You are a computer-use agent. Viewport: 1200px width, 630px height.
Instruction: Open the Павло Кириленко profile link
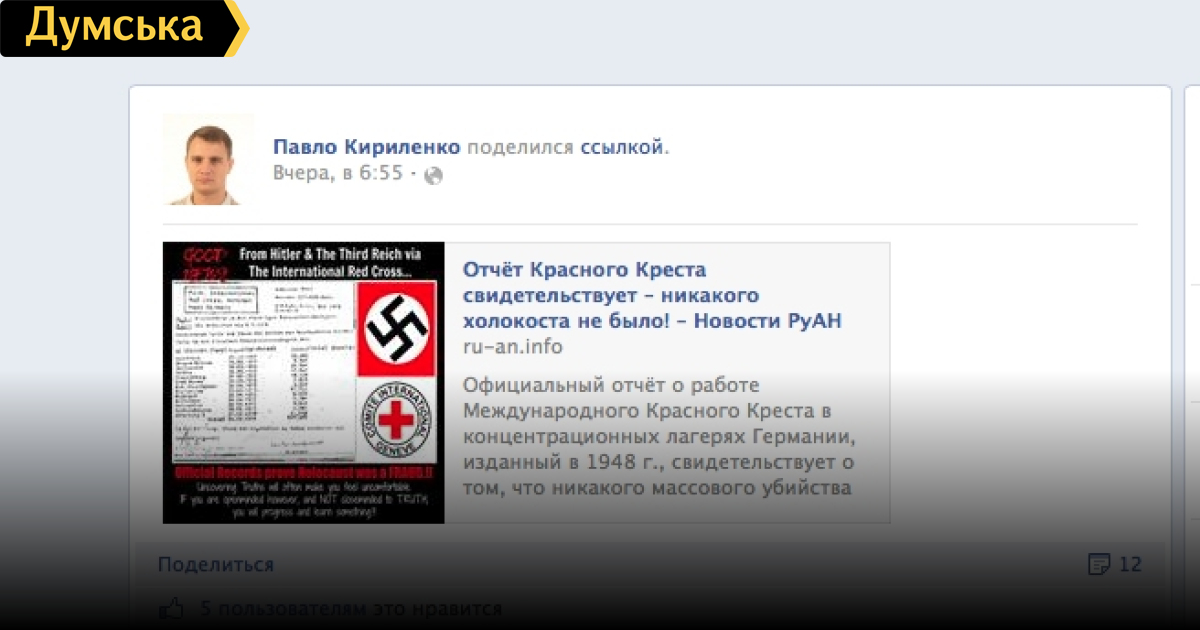pyautogui.click(x=366, y=147)
